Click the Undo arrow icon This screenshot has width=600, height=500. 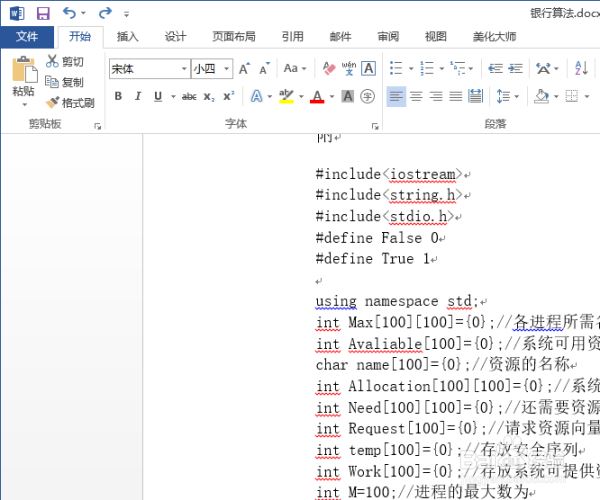68,13
